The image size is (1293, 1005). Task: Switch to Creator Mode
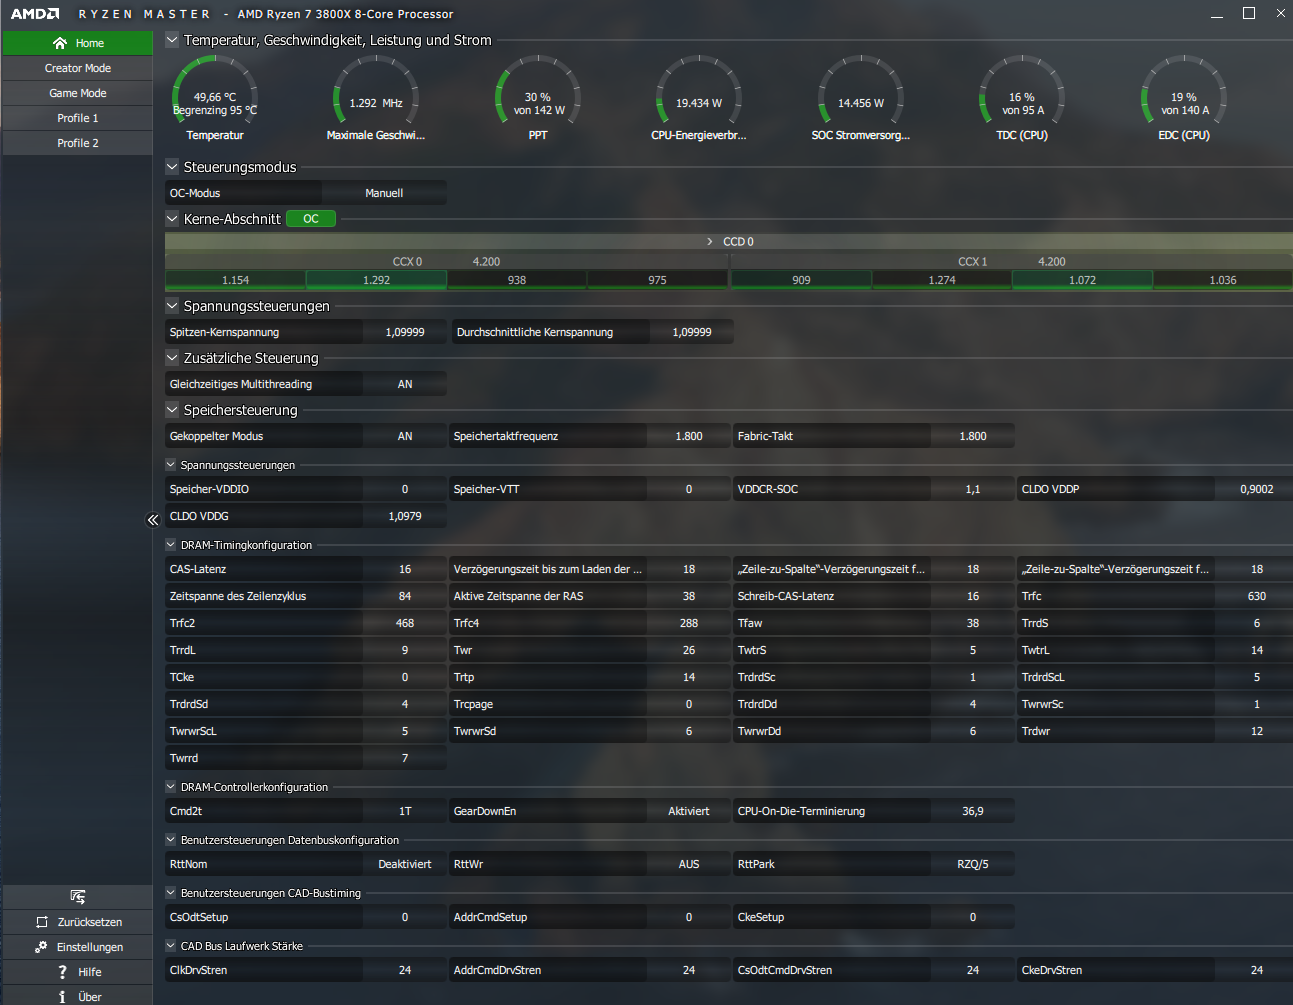(x=77, y=68)
